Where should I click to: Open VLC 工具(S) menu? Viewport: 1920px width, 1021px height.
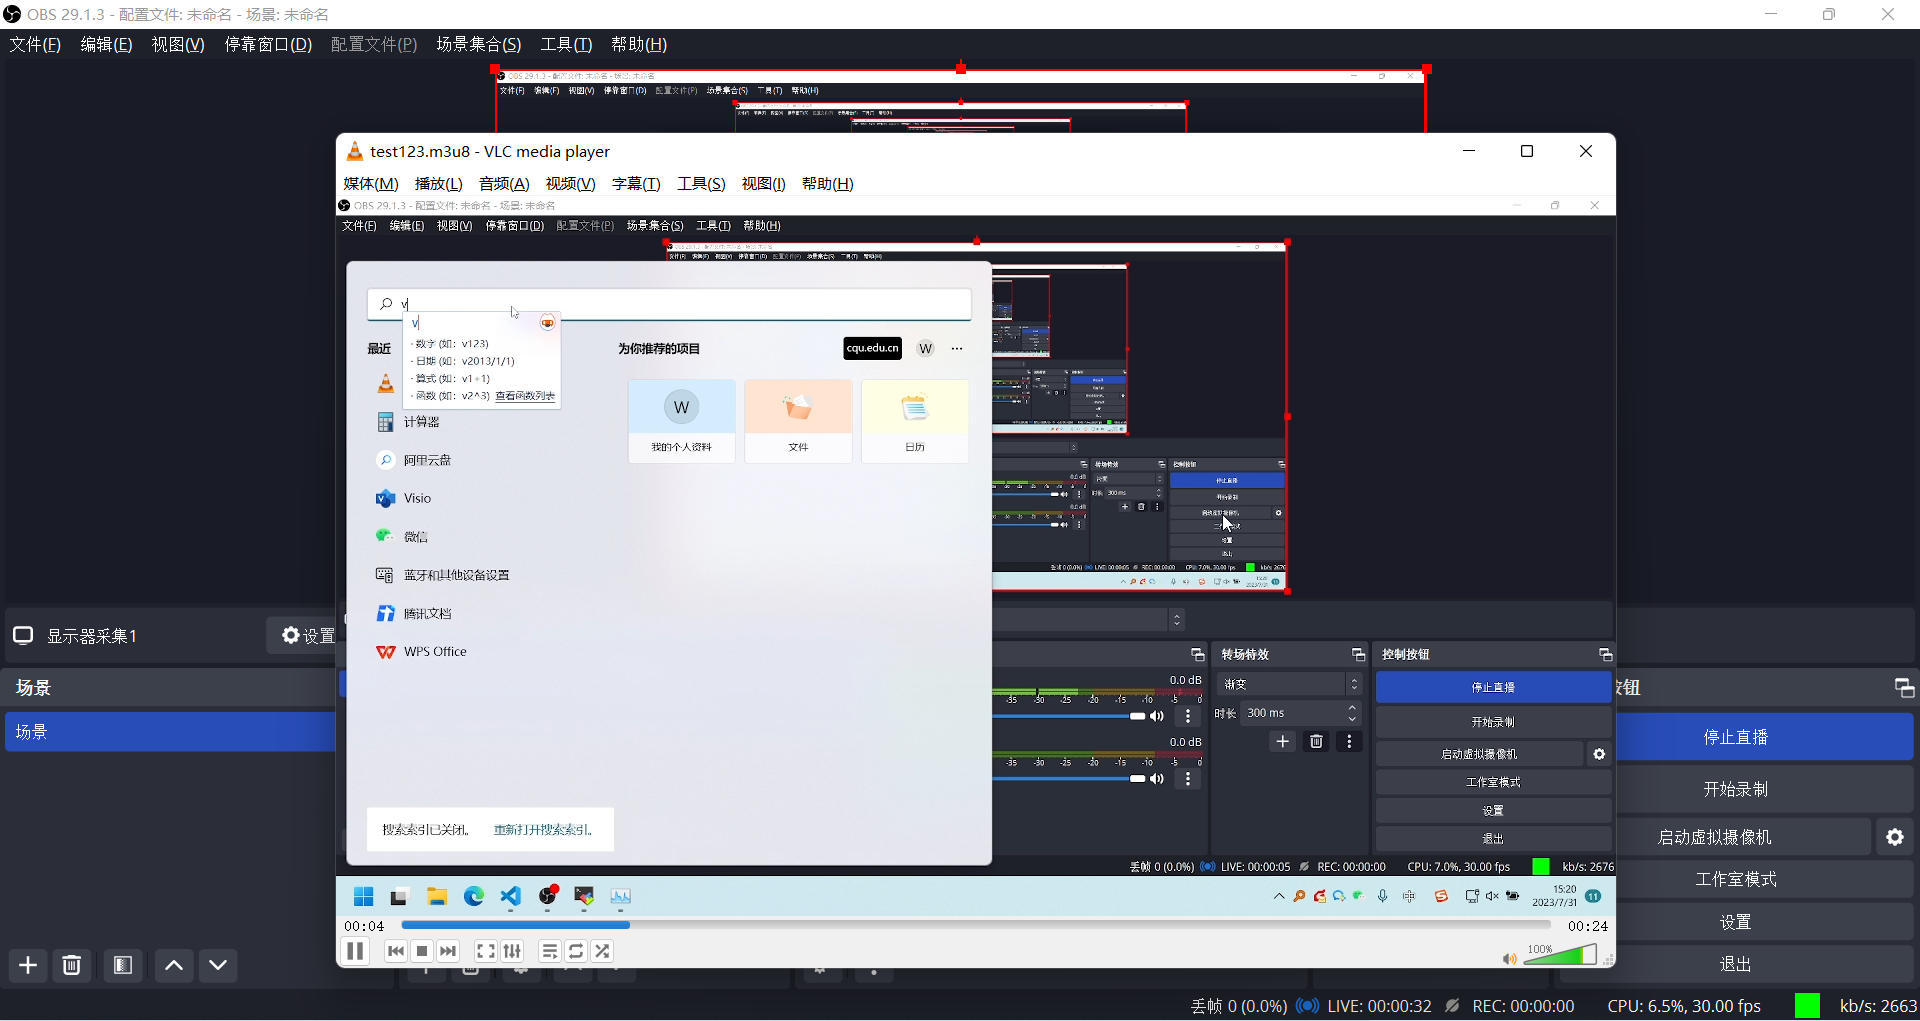click(701, 184)
